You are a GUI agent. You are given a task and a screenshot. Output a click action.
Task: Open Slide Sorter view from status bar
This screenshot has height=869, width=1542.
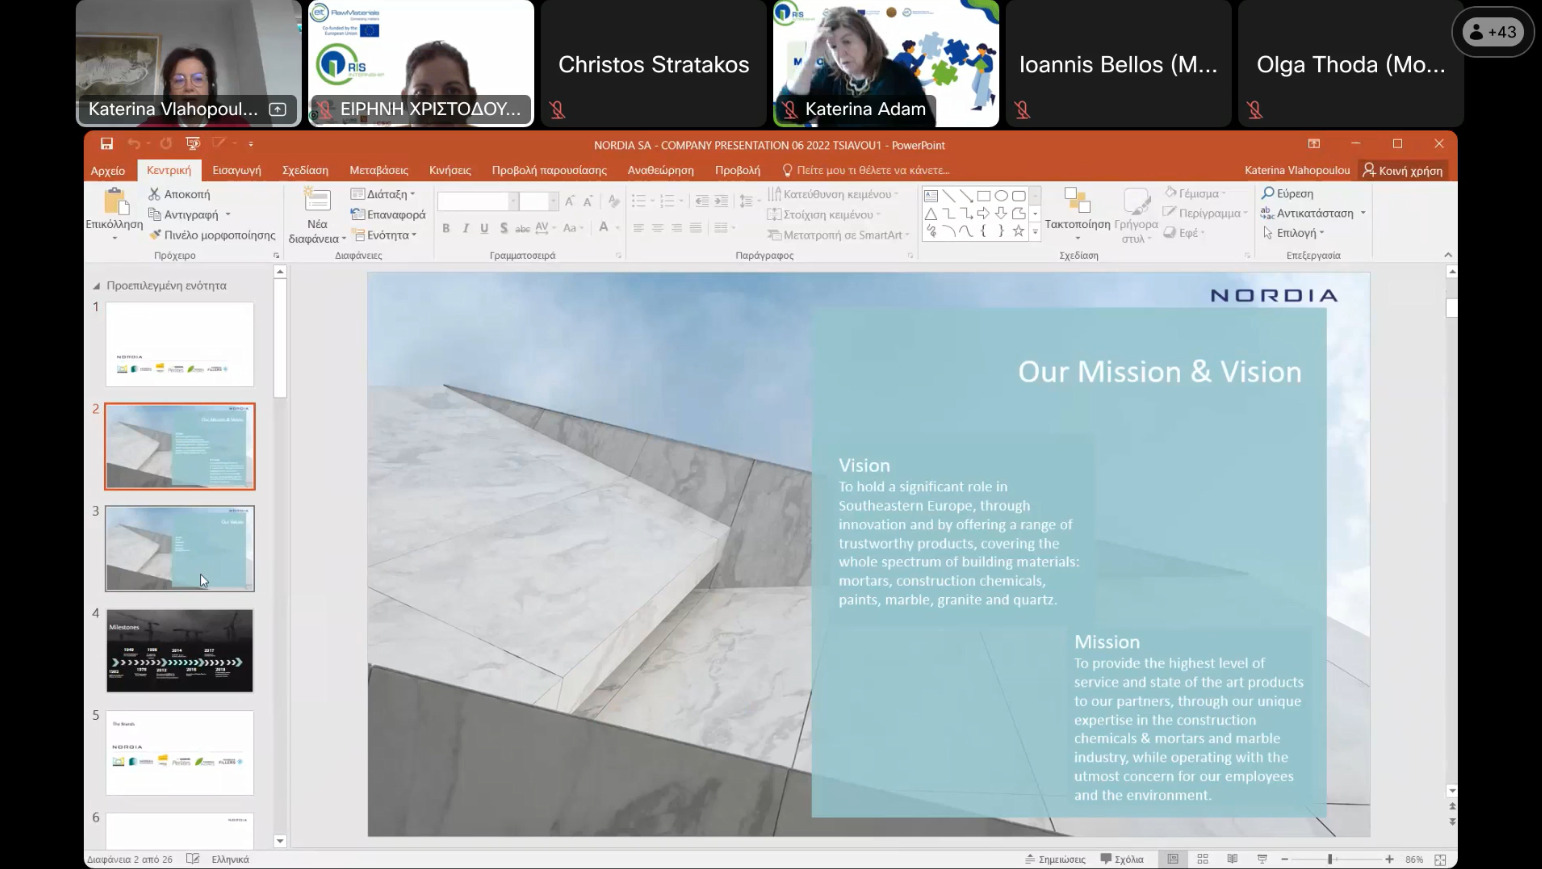[1203, 859]
